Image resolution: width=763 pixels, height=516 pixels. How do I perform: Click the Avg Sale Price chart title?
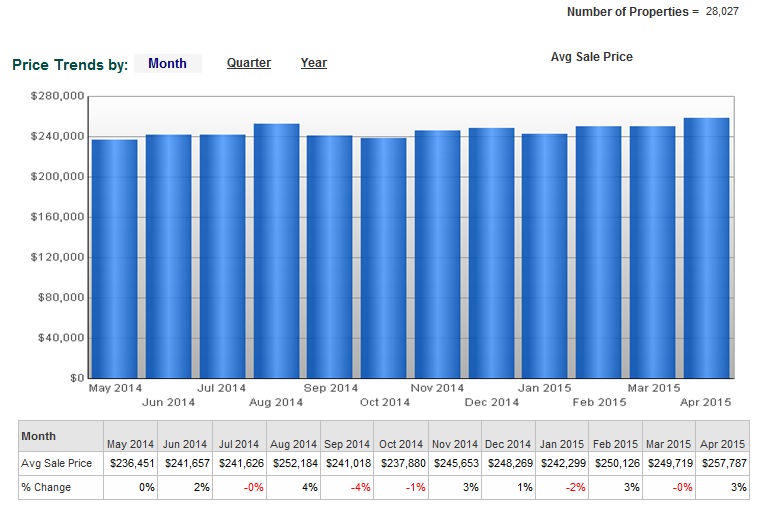[591, 57]
